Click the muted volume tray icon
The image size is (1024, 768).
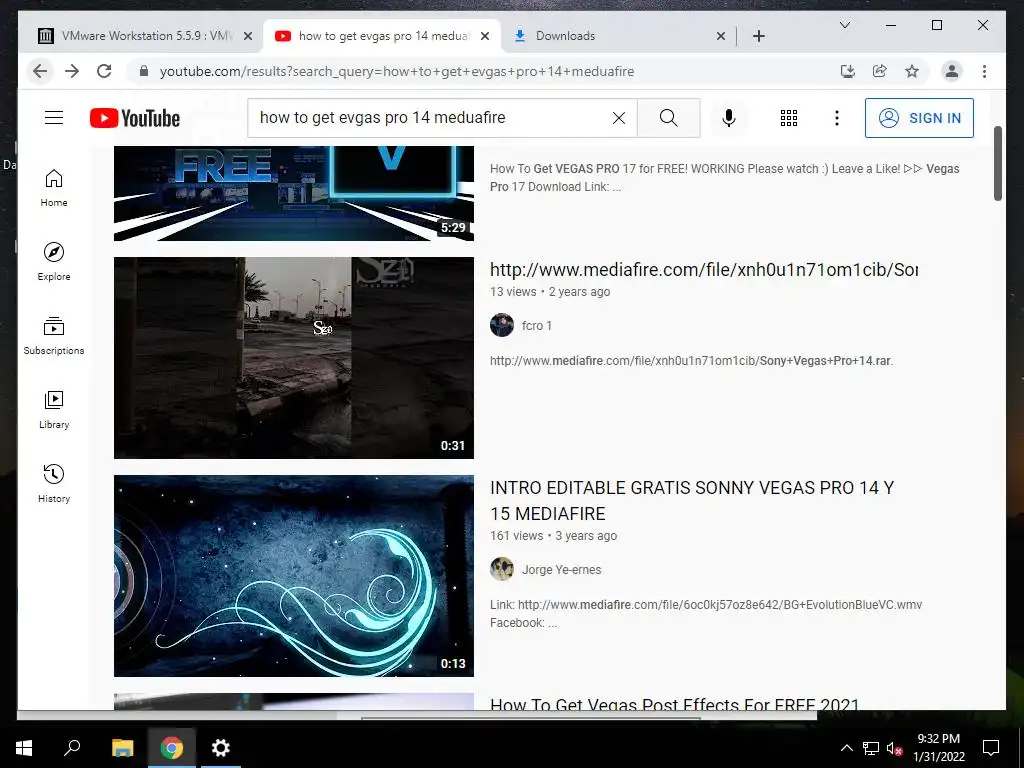click(894, 748)
